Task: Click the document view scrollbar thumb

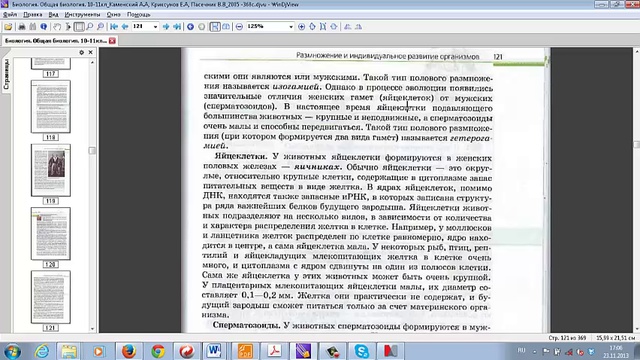Action: coord(637,144)
